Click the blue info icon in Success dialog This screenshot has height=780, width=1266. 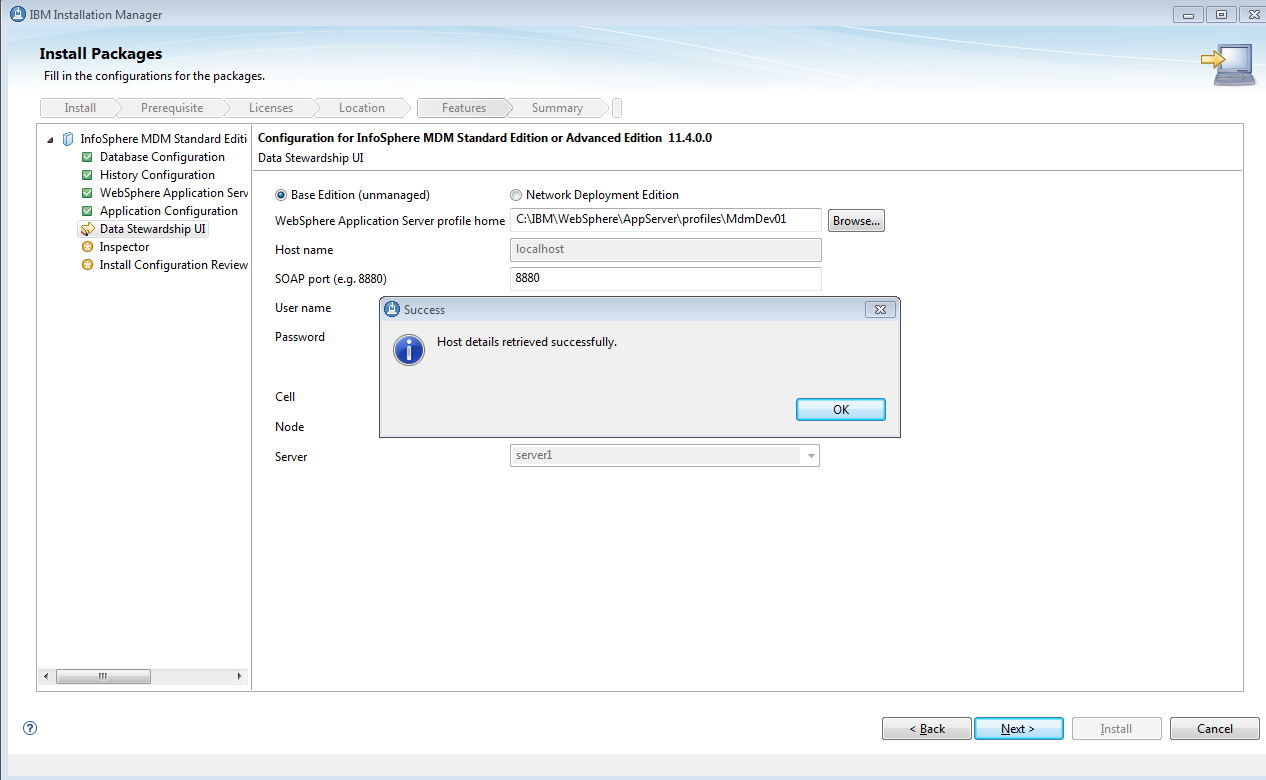coord(409,350)
